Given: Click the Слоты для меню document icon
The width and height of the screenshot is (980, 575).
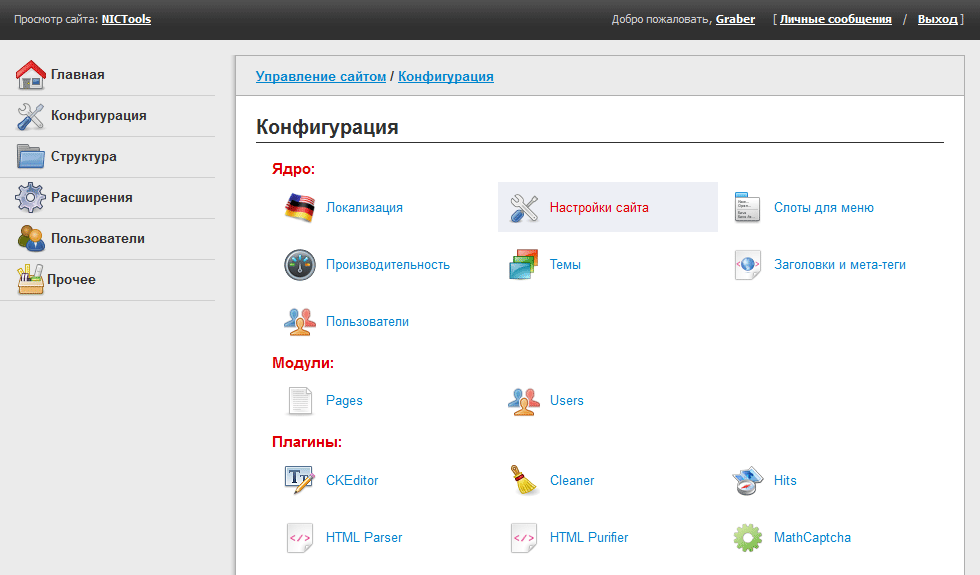Looking at the screenshot, I should (x=748, y=208).
